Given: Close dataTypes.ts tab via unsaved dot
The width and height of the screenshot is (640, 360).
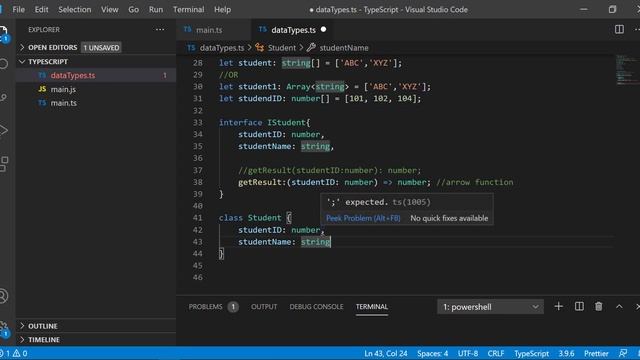Looking at the screenshot, I should tap(323, 29).
